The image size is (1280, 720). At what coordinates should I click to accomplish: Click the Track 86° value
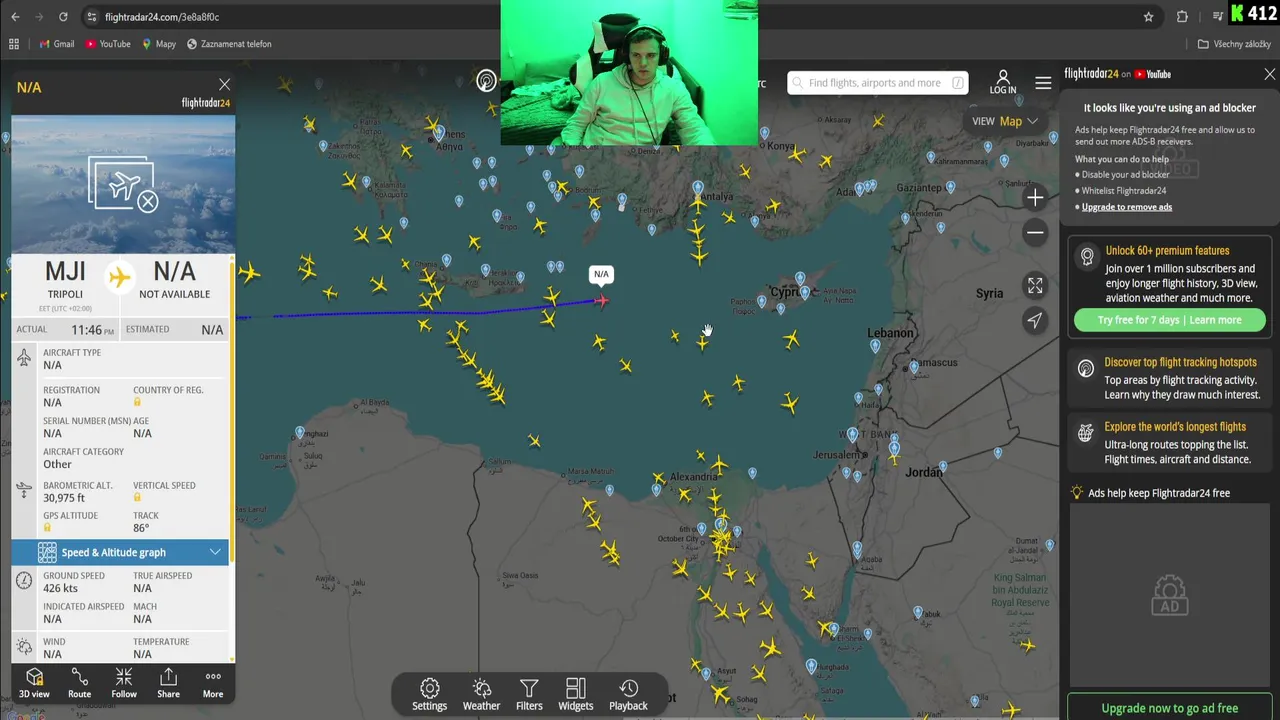(x=141, y=528)
